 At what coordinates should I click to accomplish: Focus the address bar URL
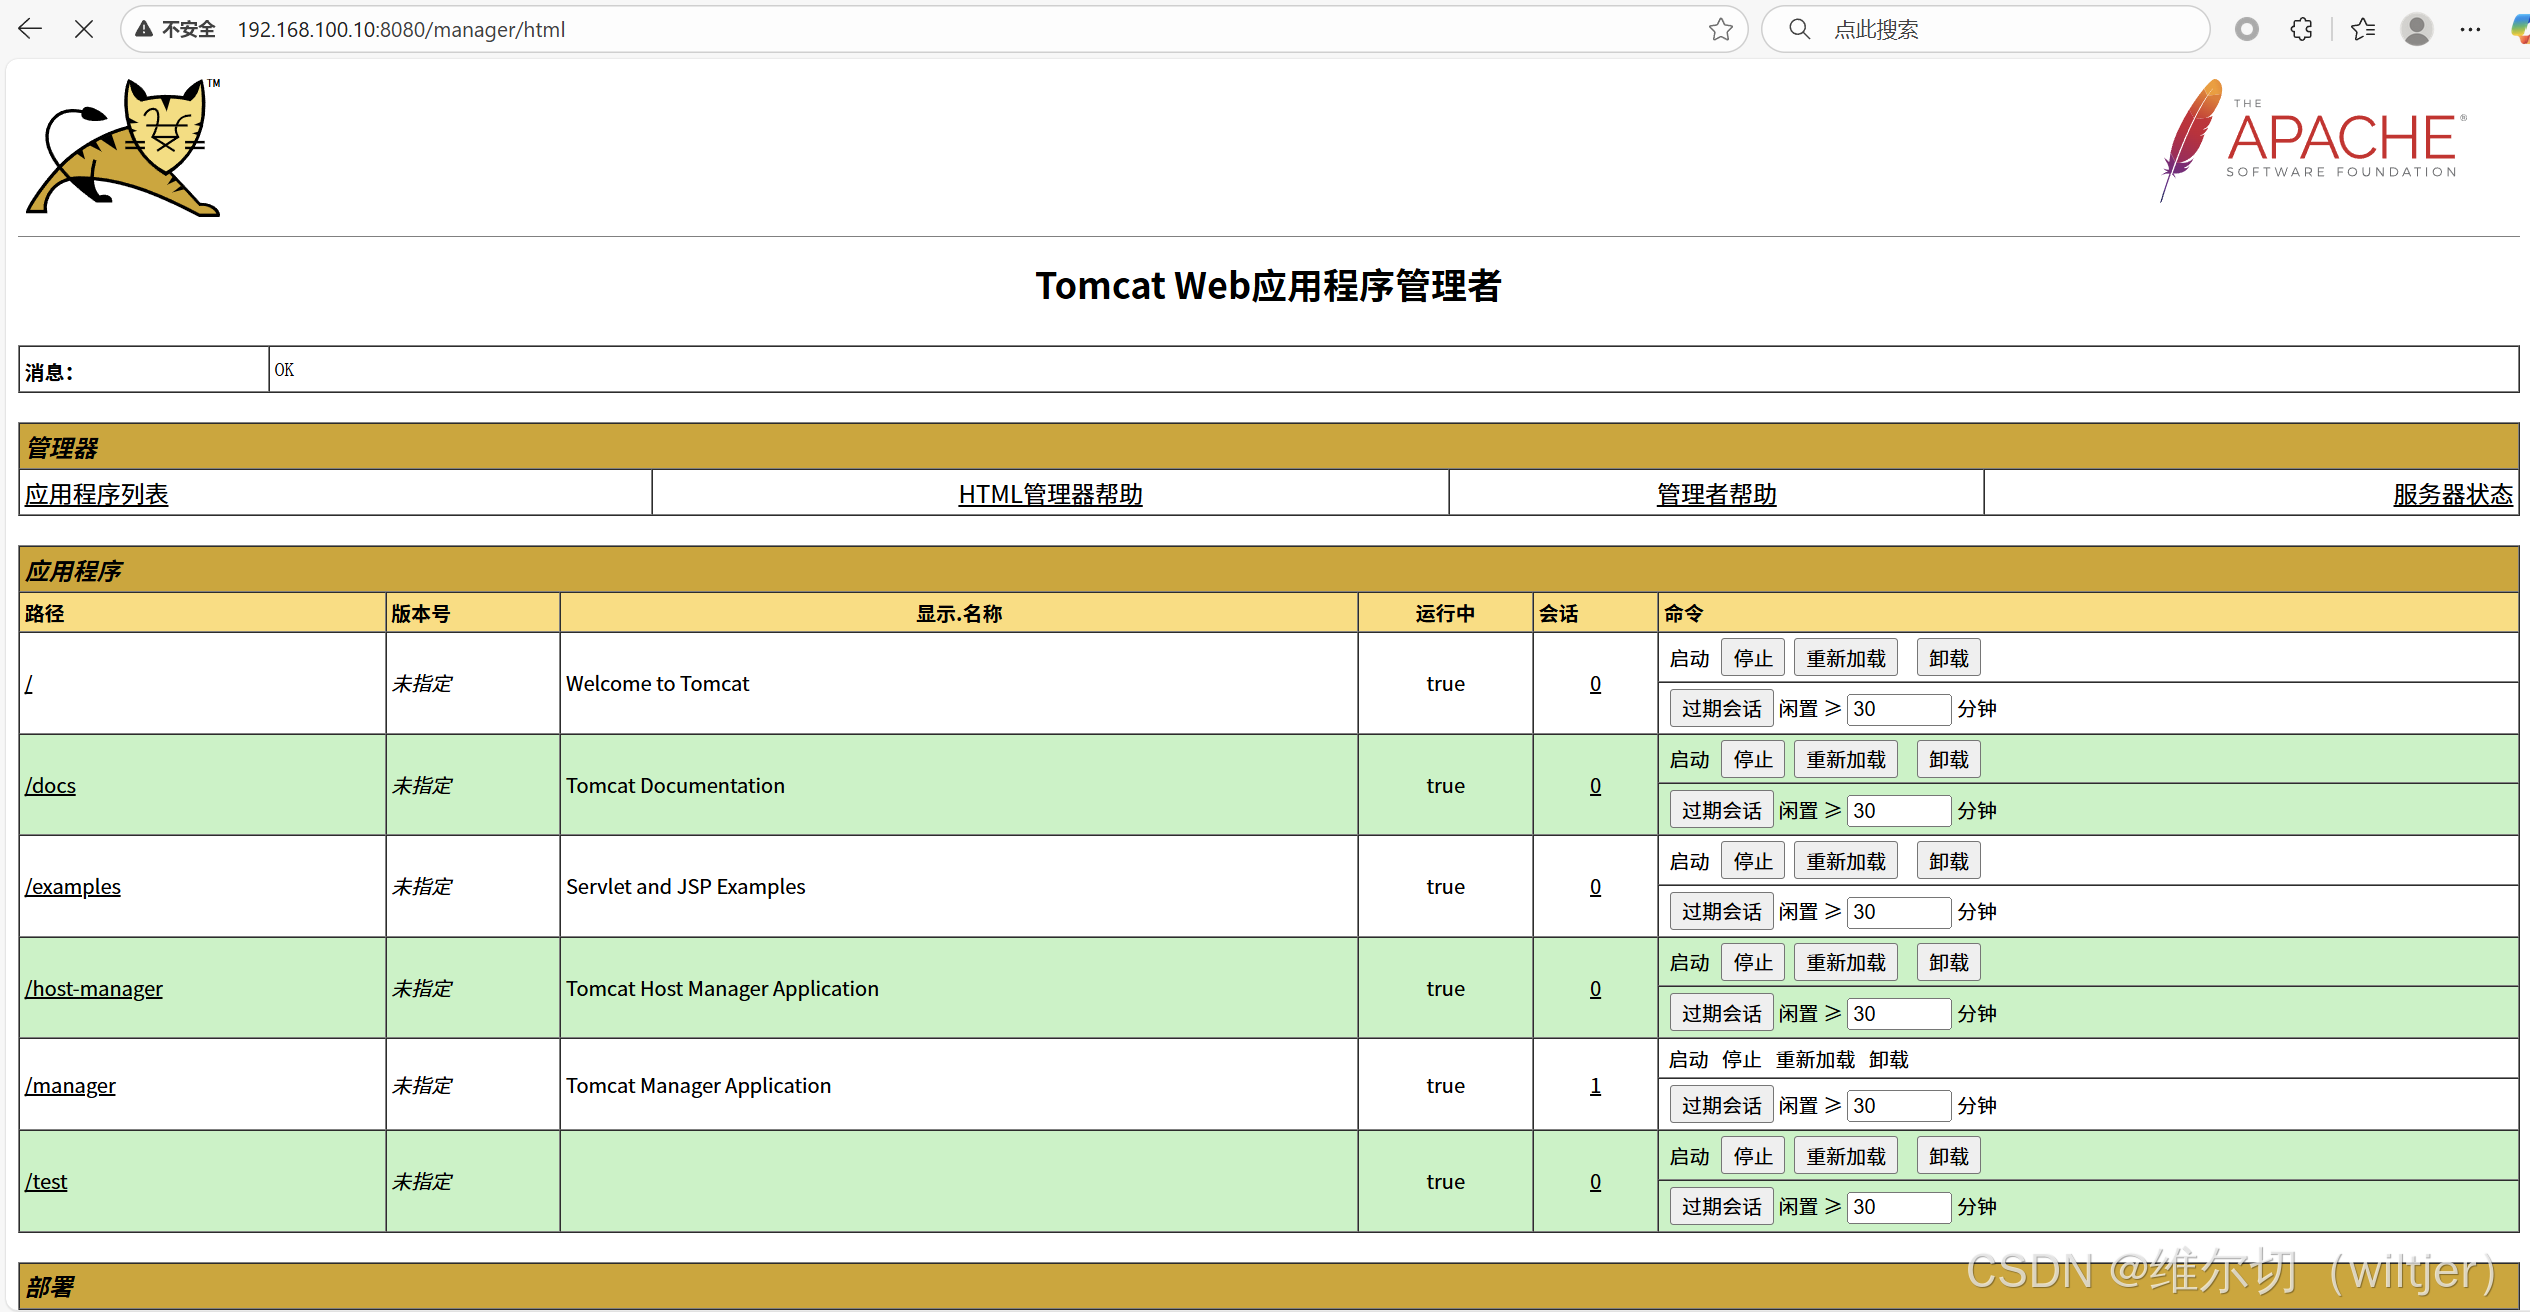[x=401, y=30]
